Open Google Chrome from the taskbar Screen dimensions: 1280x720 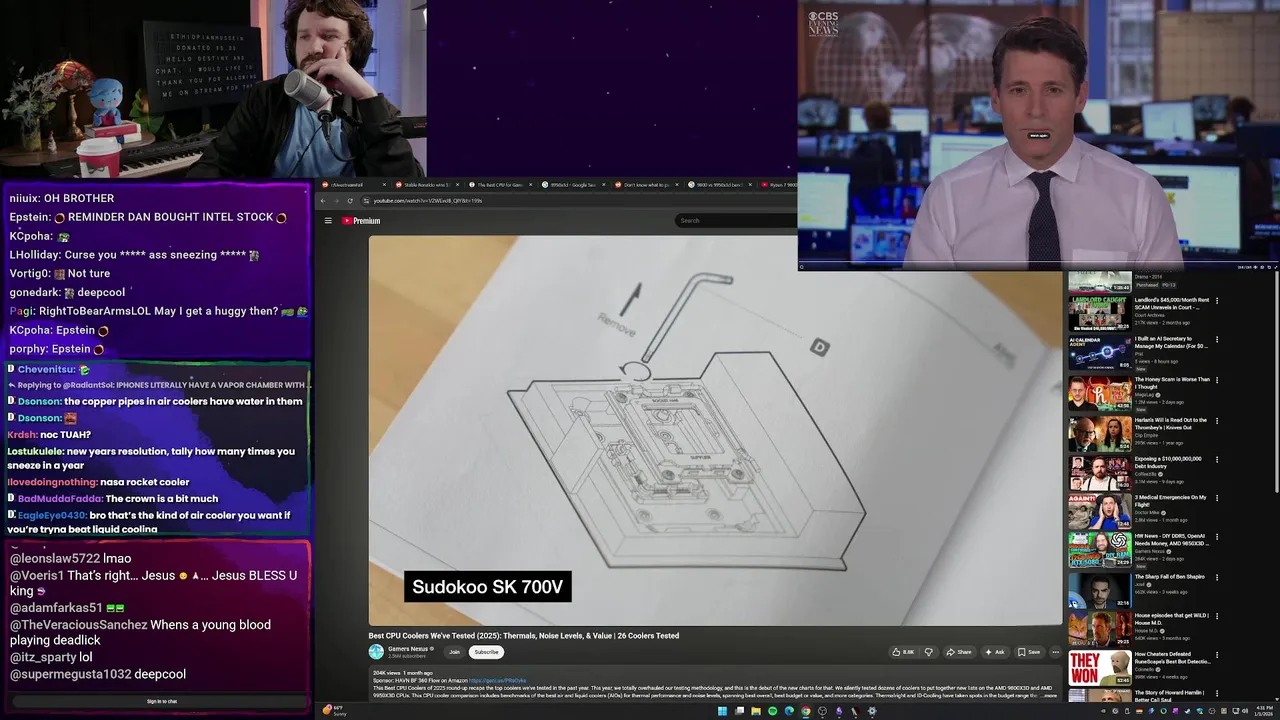click(x=805, y=712)
